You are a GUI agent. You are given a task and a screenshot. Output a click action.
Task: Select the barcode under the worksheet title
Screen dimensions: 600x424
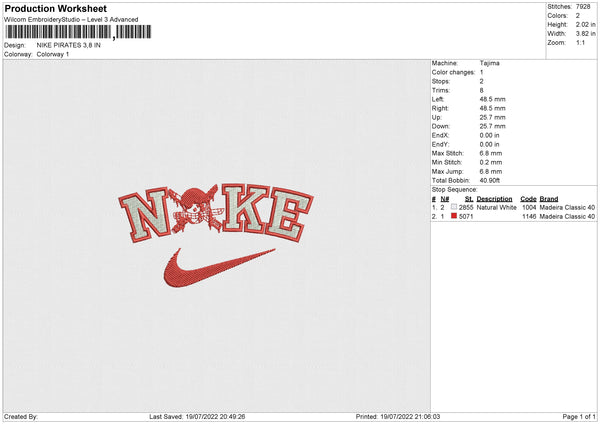pyautogui.click(x=78, y=32)
